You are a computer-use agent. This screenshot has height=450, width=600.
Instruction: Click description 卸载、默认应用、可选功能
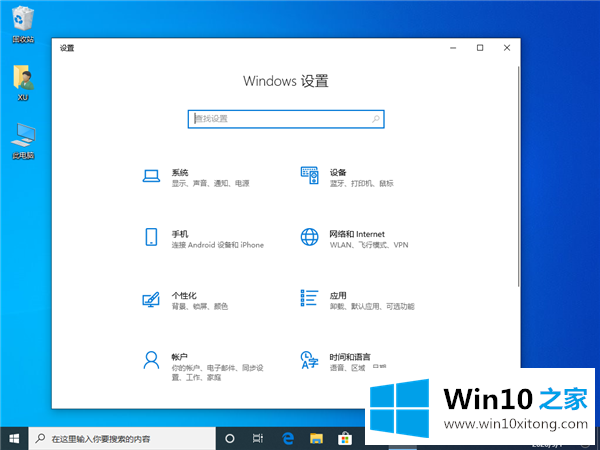click(x=372, y=307)
